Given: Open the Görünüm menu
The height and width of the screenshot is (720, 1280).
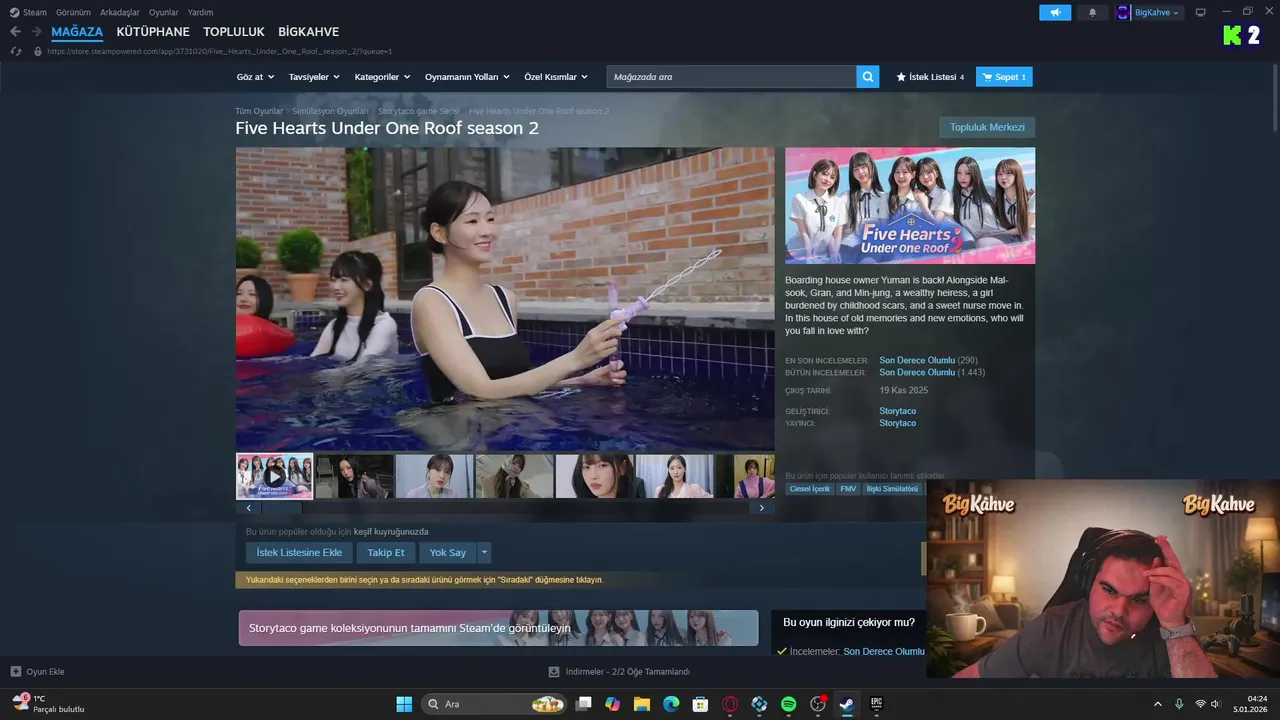Looking at the screenshot, I should [x=73, y=12].
